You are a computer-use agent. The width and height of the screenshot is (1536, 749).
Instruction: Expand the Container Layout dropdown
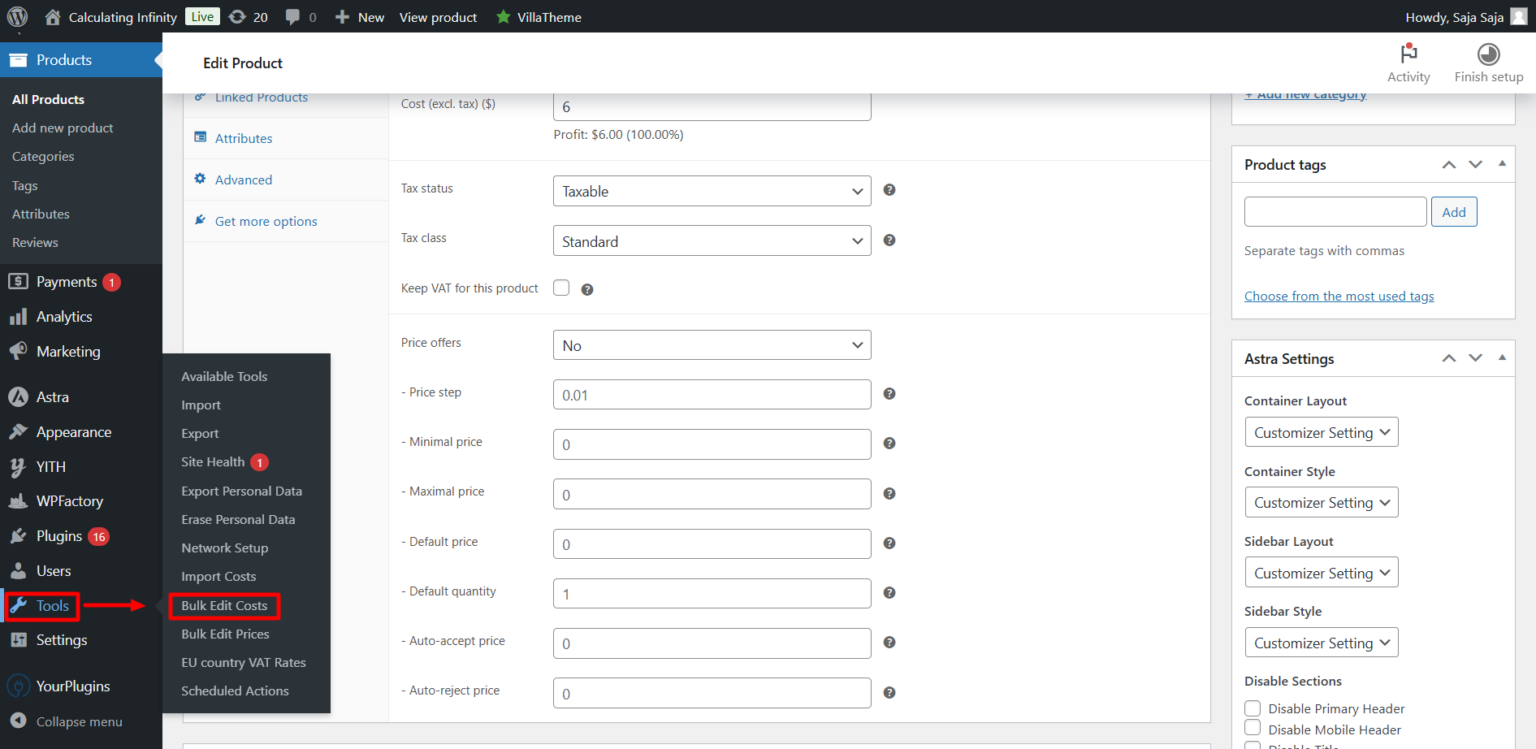[1321, 431]
